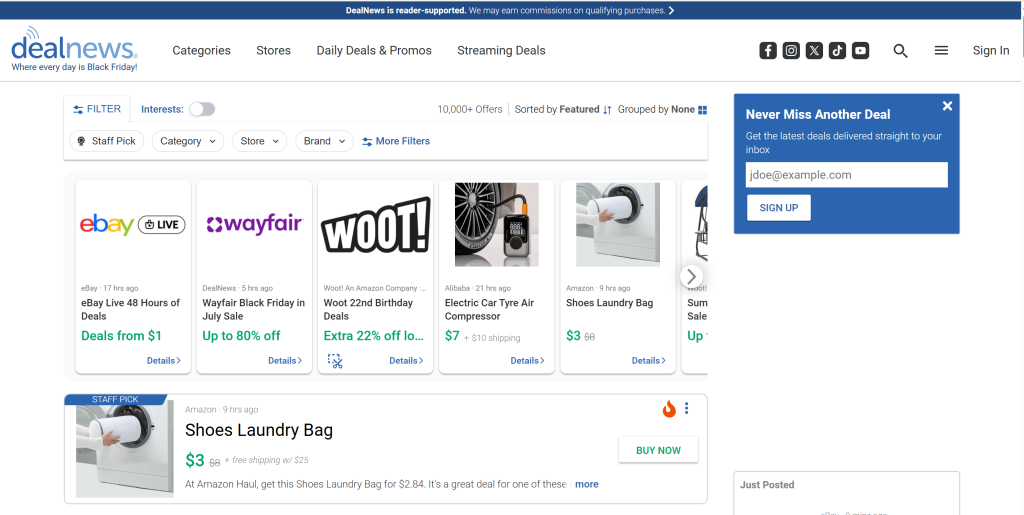Viewport: 1024px width, 515px height.
Task: Click the Shoes Laundry Bag headline
Action: (x=259, y=430)
